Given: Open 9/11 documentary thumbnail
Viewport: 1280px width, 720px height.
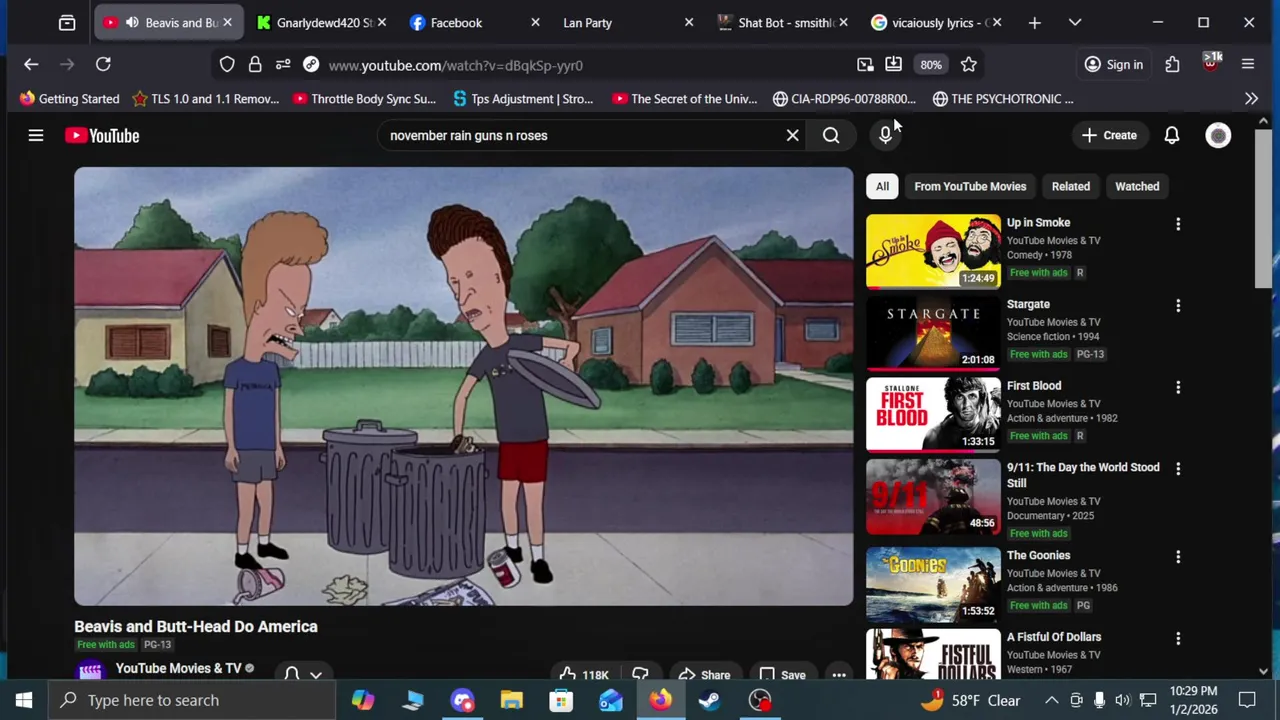Looking at the screenshot, I should (x=933, y=496).
